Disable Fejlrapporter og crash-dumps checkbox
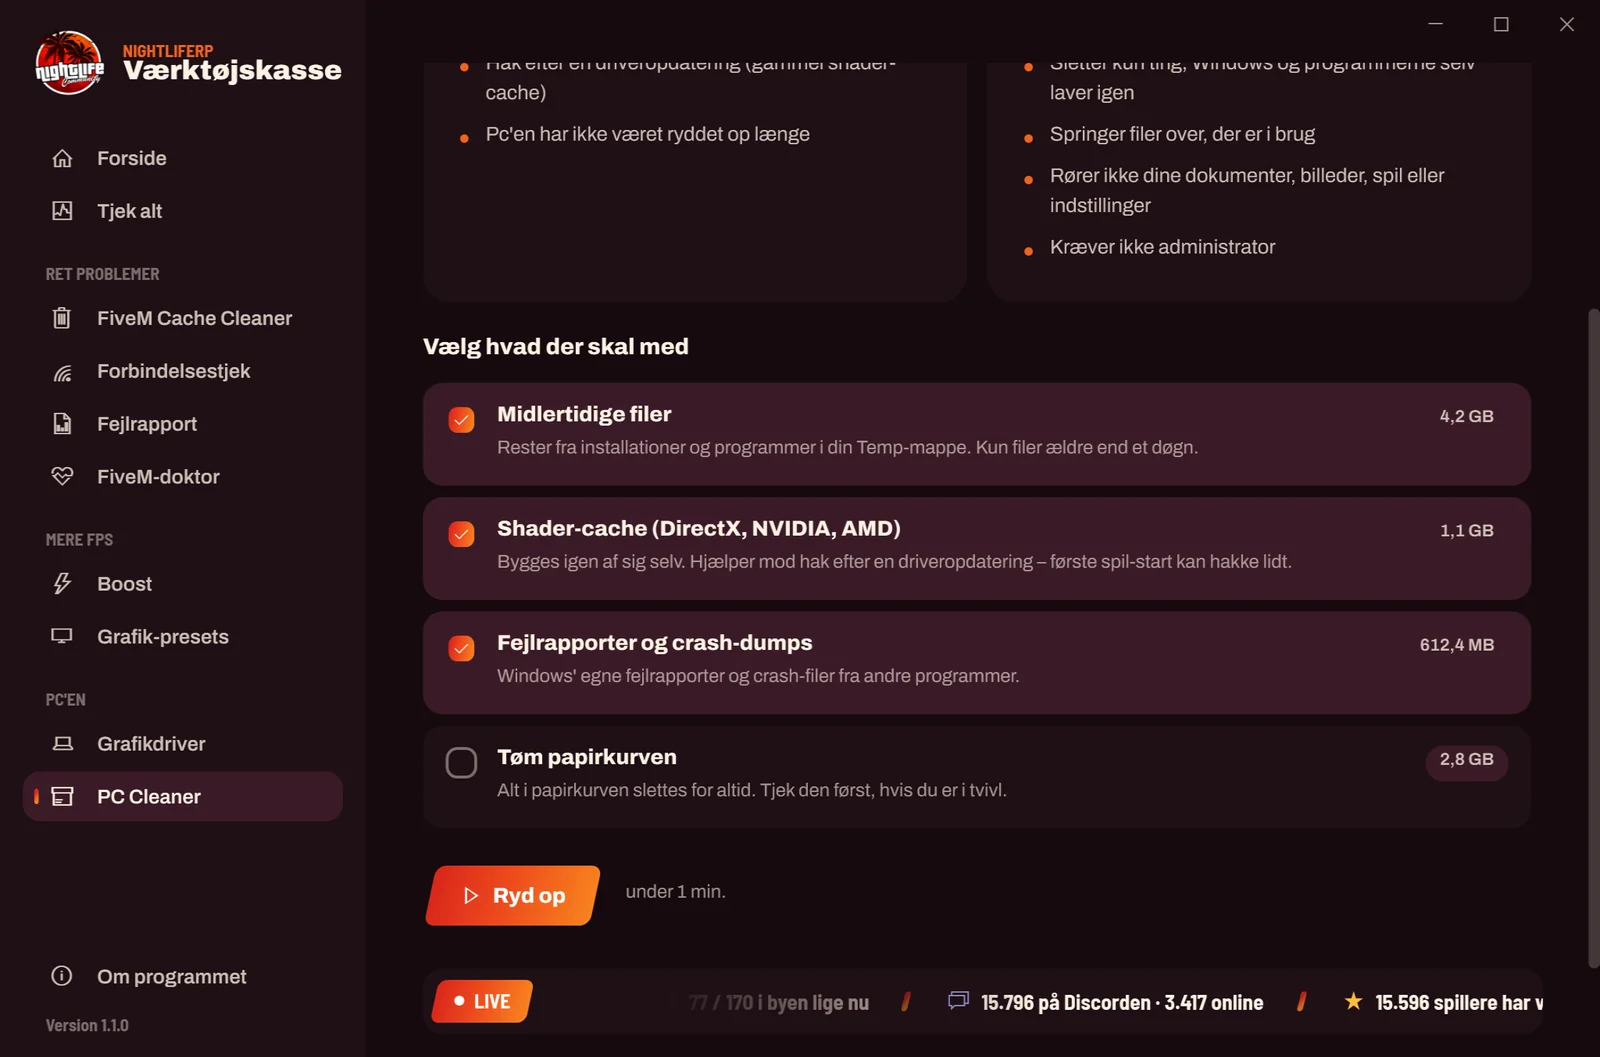This screenshot has width=1600, height=1057. (x=461, y=648)
